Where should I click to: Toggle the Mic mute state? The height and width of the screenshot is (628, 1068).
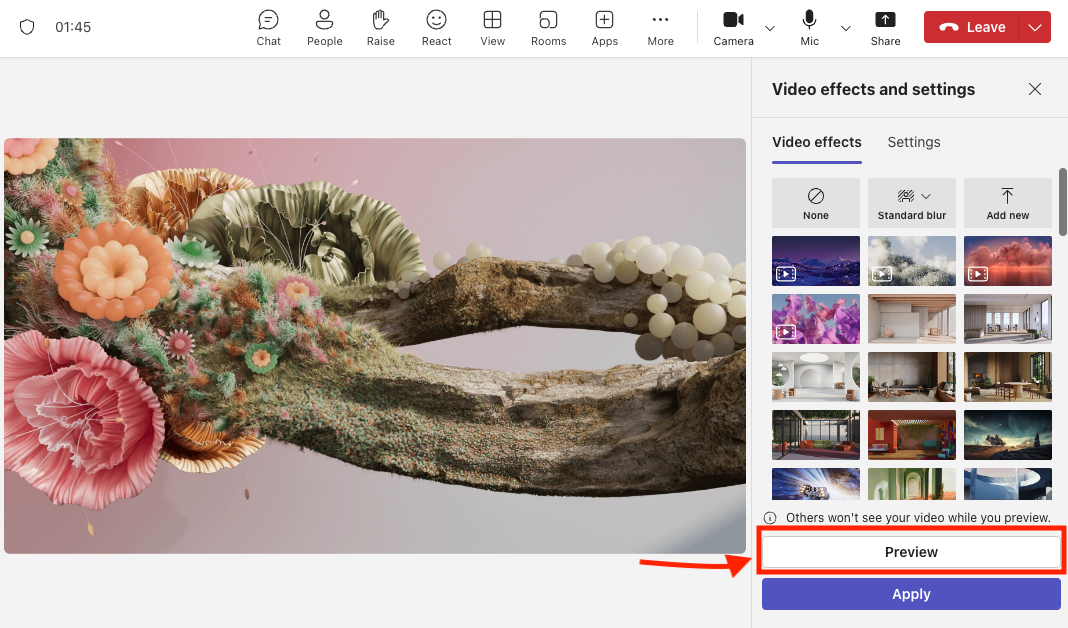[x=809, y=28]
